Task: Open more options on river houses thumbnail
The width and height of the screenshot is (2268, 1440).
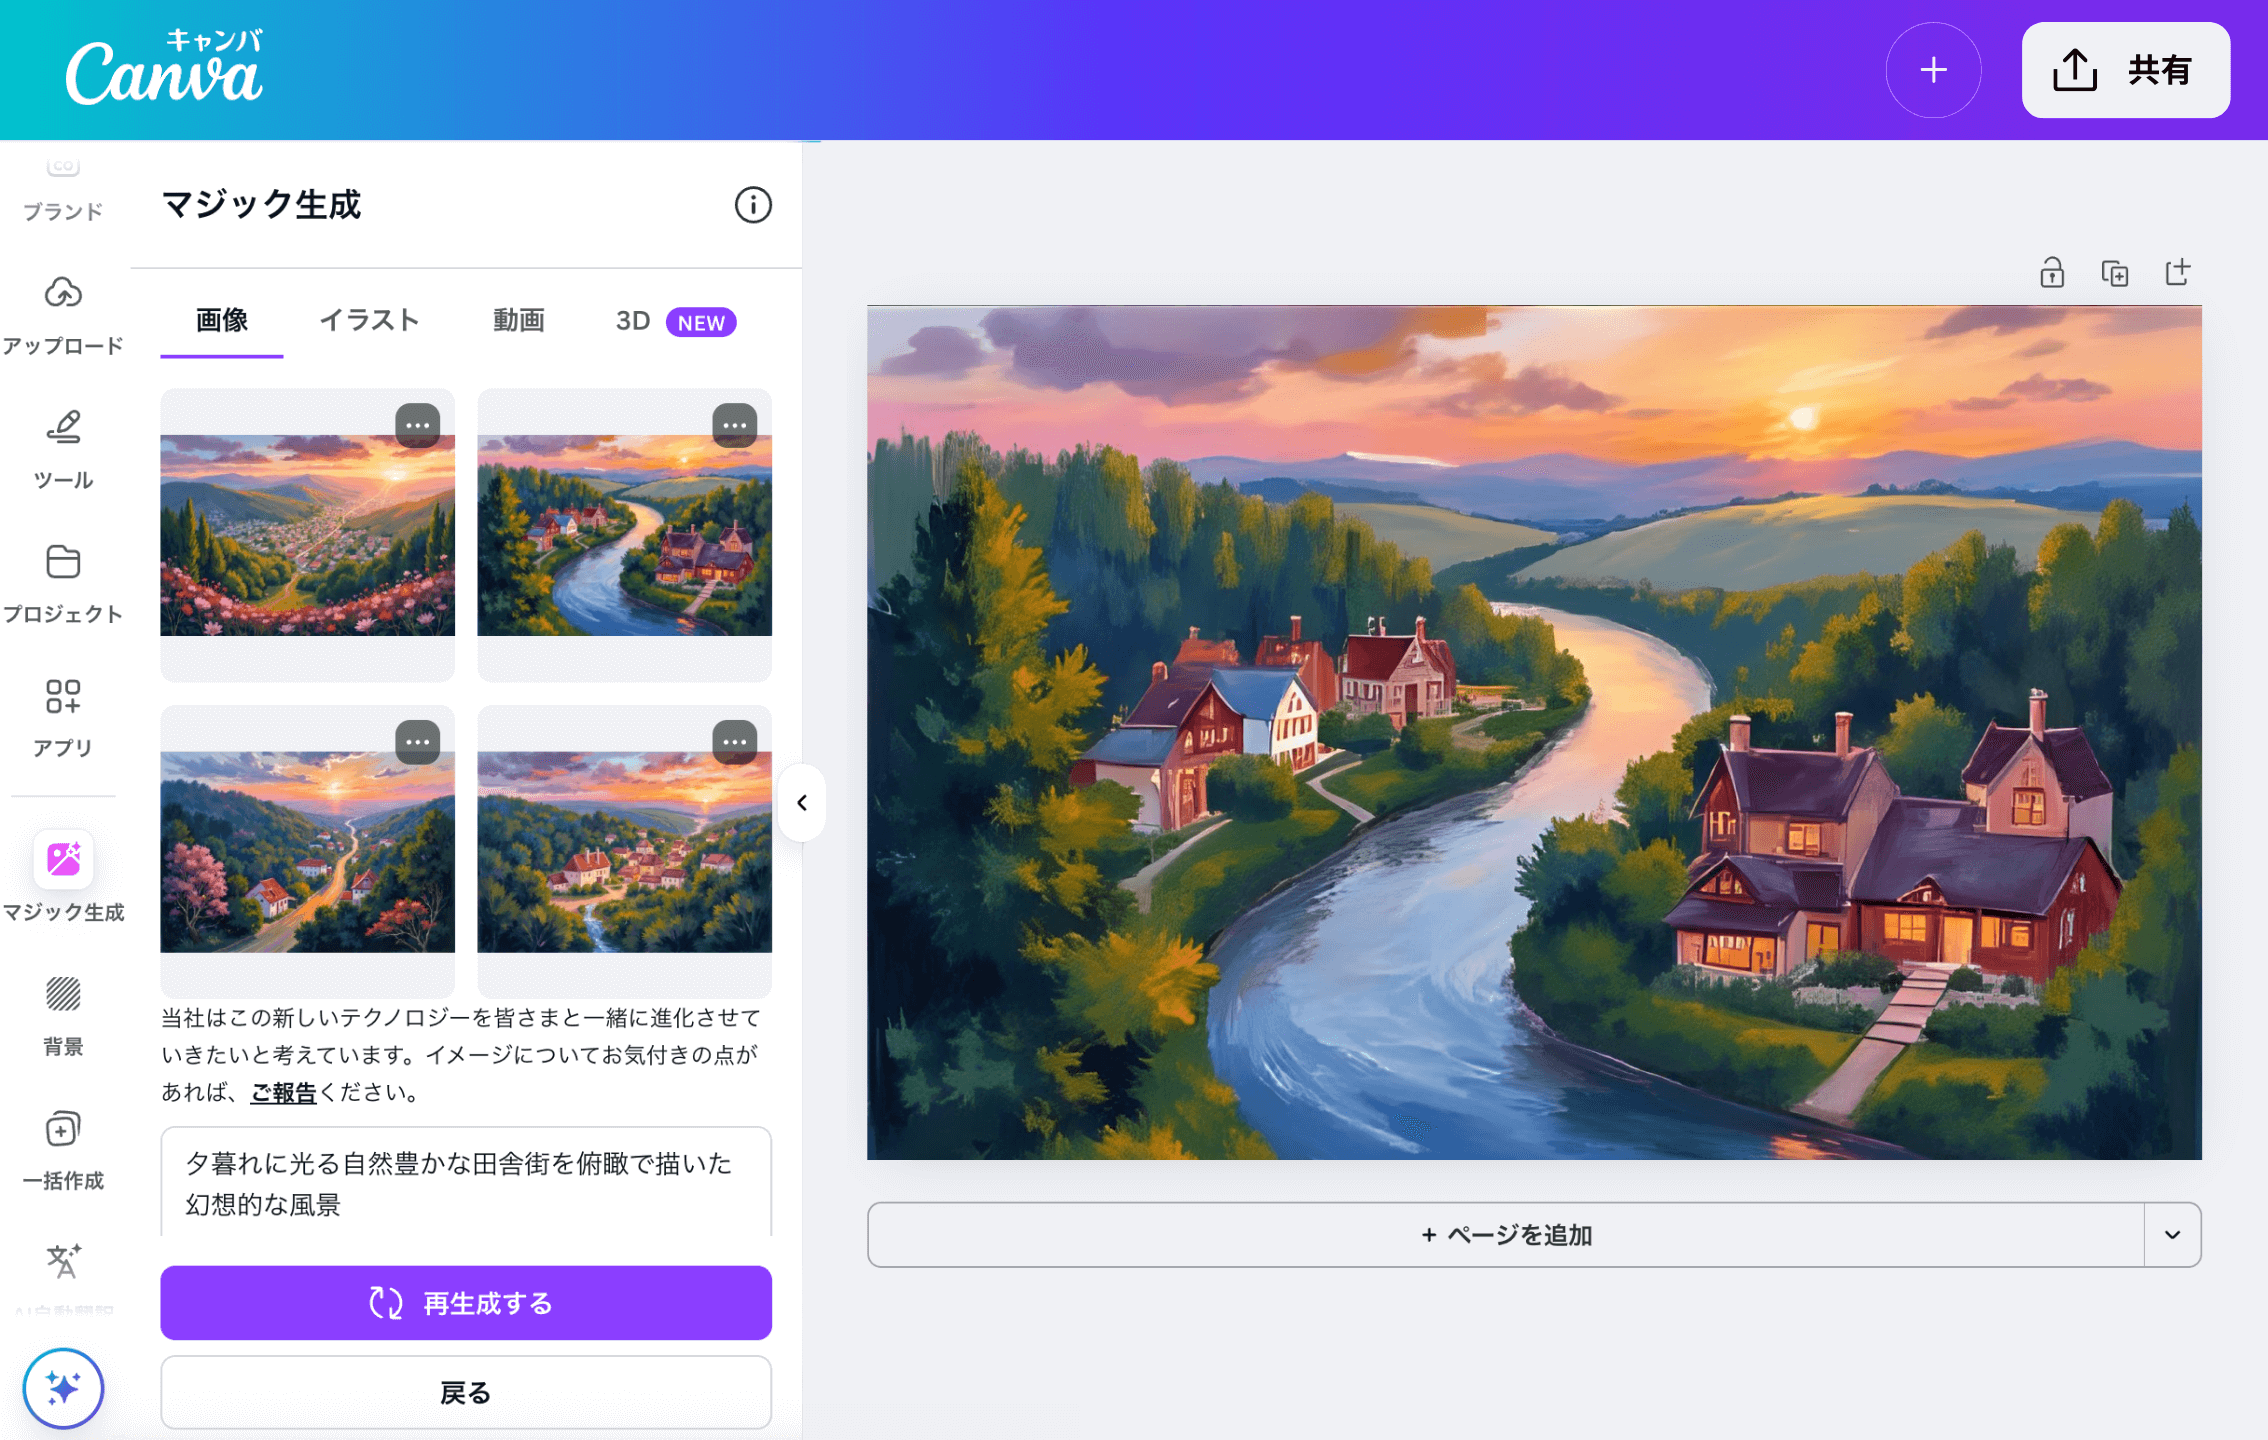Action: [735, 426]
